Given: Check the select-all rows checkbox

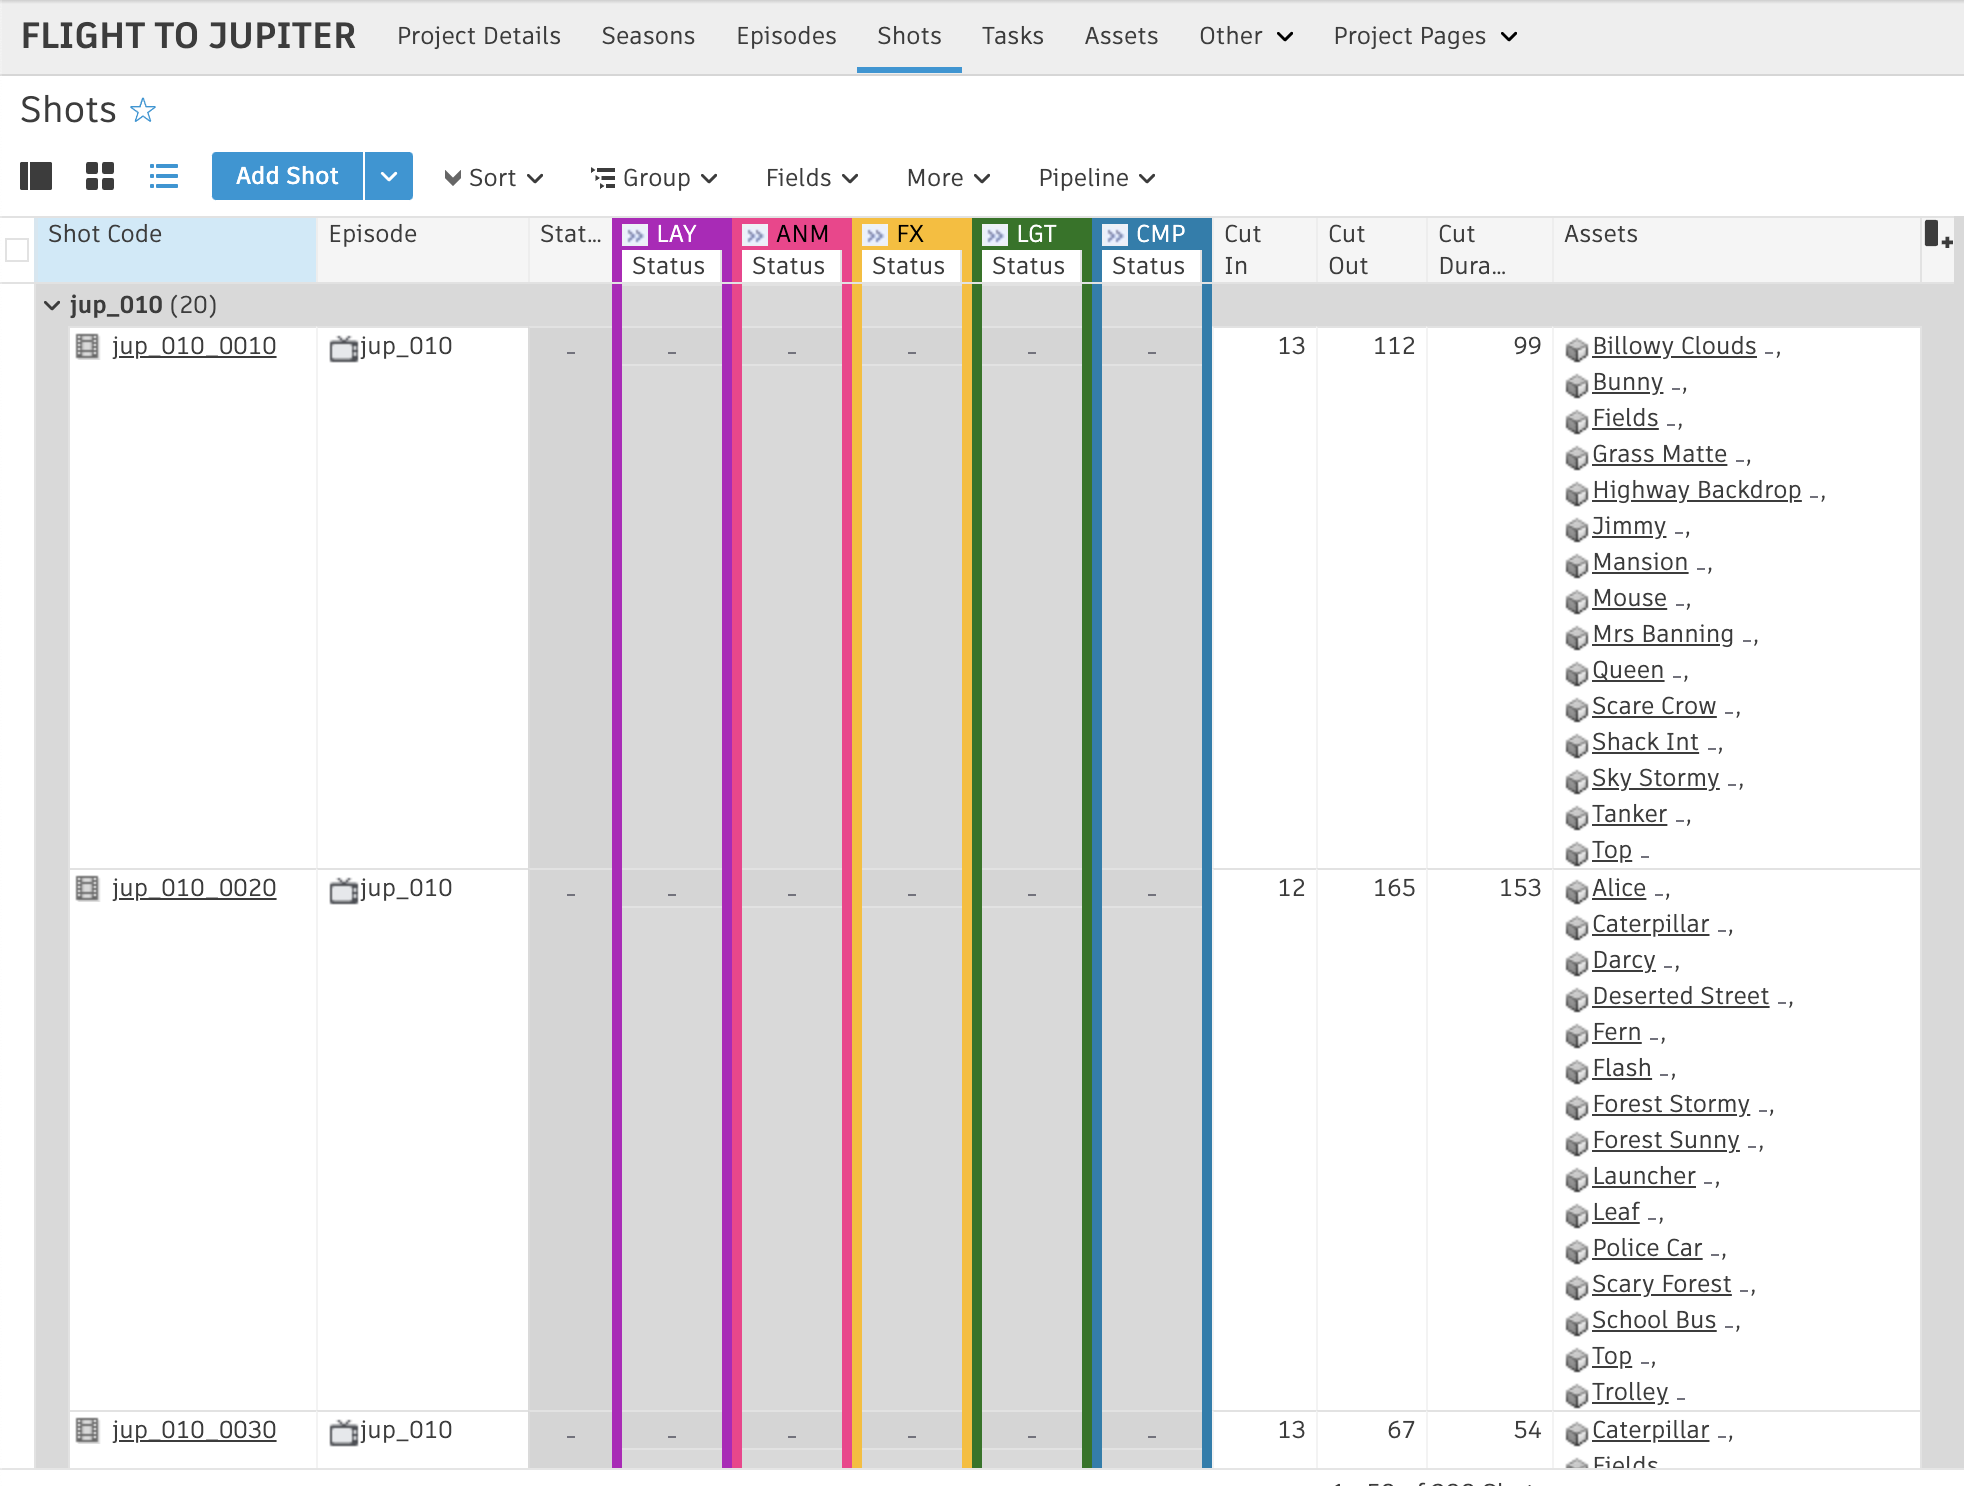Looking at the screenshot, I should 17,249.
